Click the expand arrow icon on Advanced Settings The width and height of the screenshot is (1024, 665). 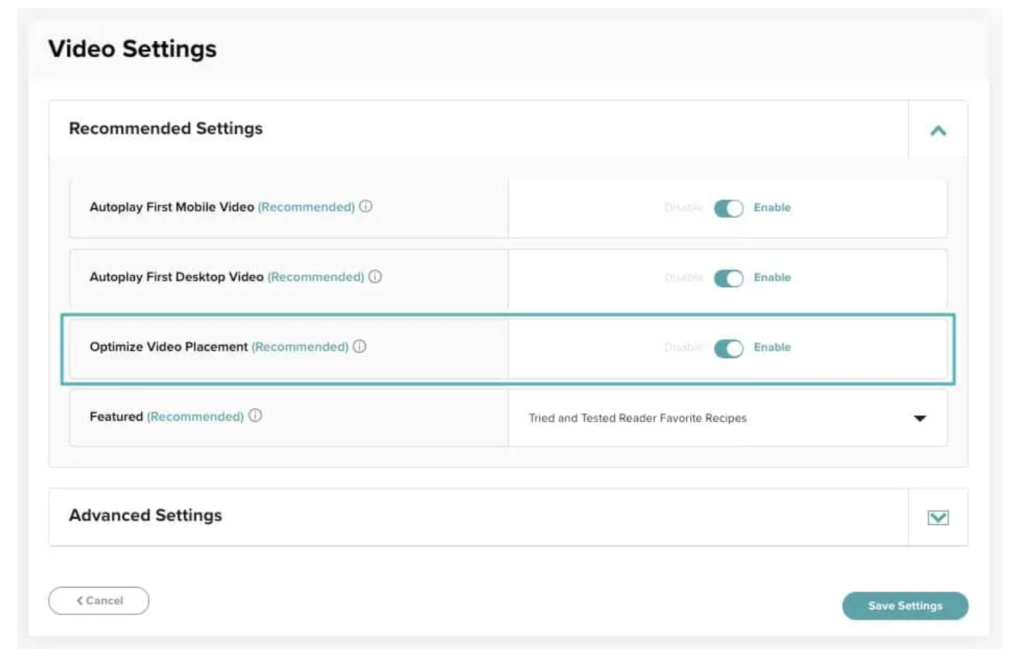coord(938,515)
